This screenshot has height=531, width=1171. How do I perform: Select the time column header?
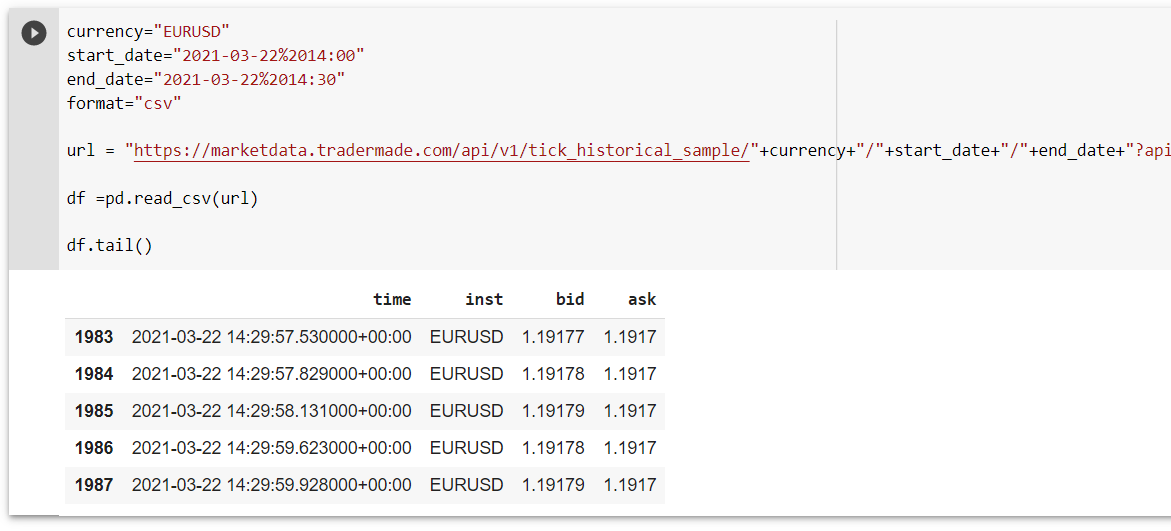click(x=392, y=299)
